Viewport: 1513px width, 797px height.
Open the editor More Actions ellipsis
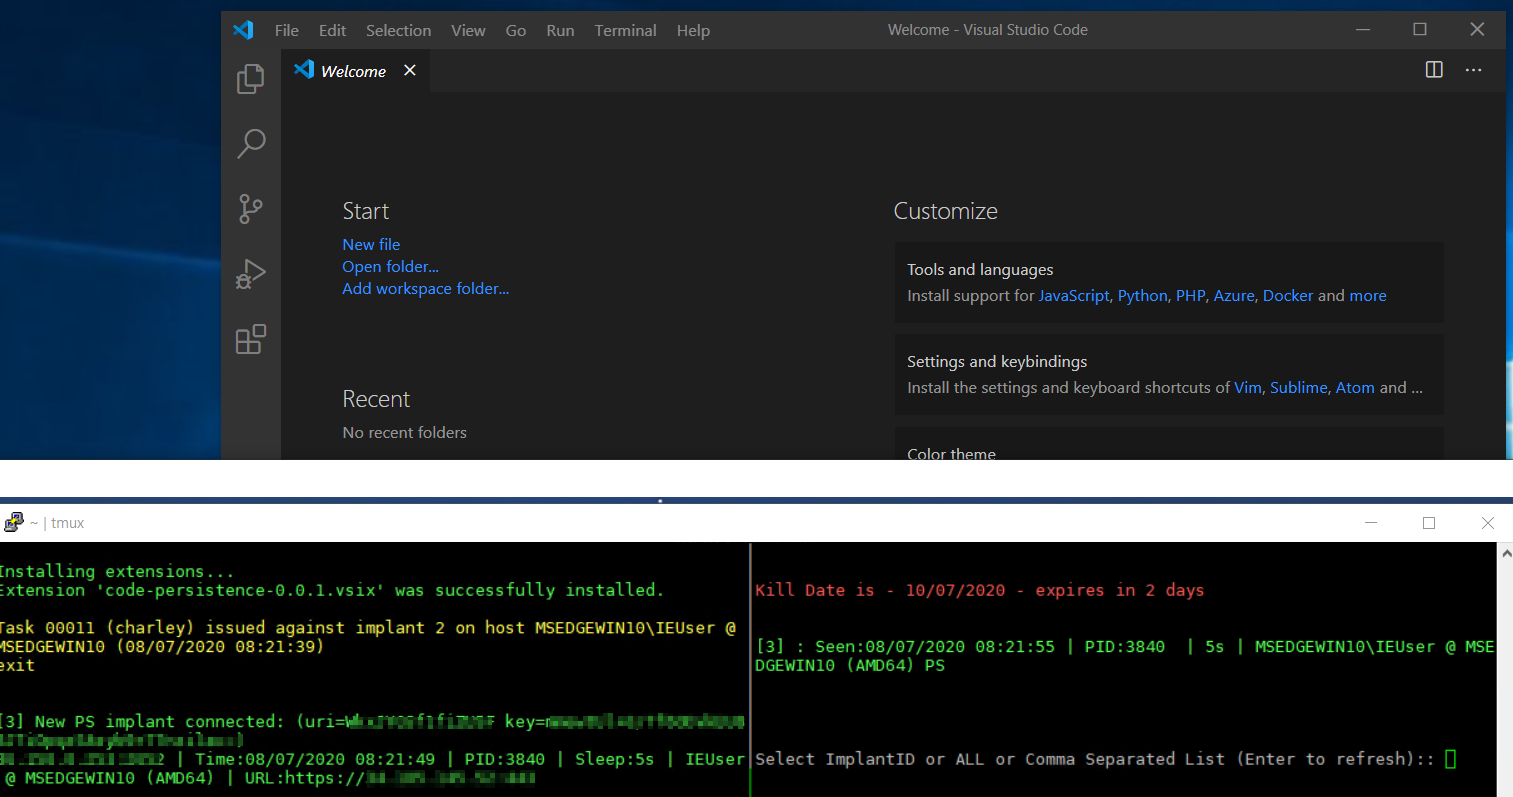pyautogui.click(x=1473, y=70)
